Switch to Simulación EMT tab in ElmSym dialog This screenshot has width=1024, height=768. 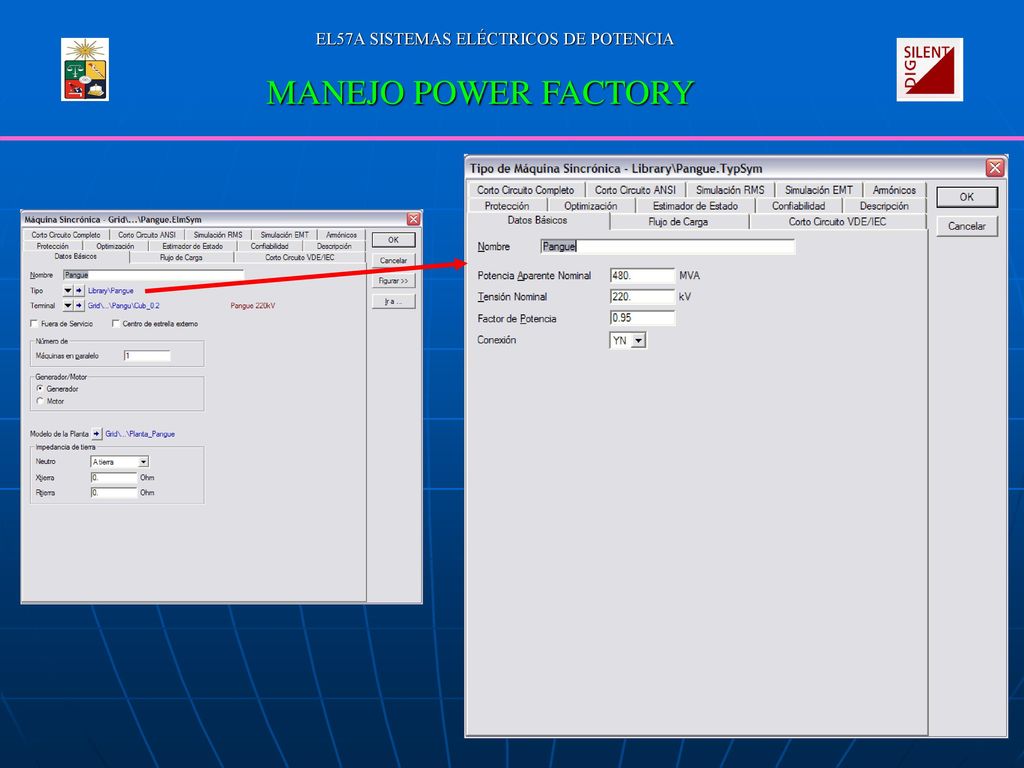click(x=285, y=235)
